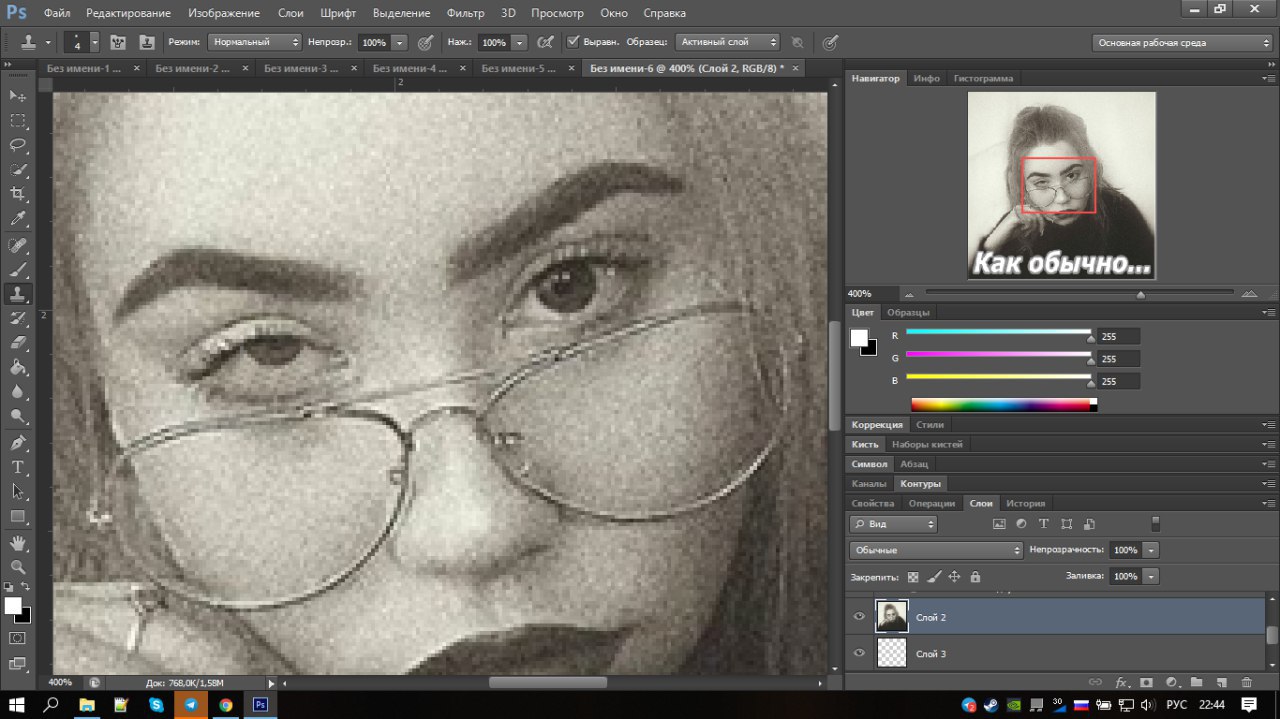Add a layer mask from Layers panel

[x=1146, y=682]
